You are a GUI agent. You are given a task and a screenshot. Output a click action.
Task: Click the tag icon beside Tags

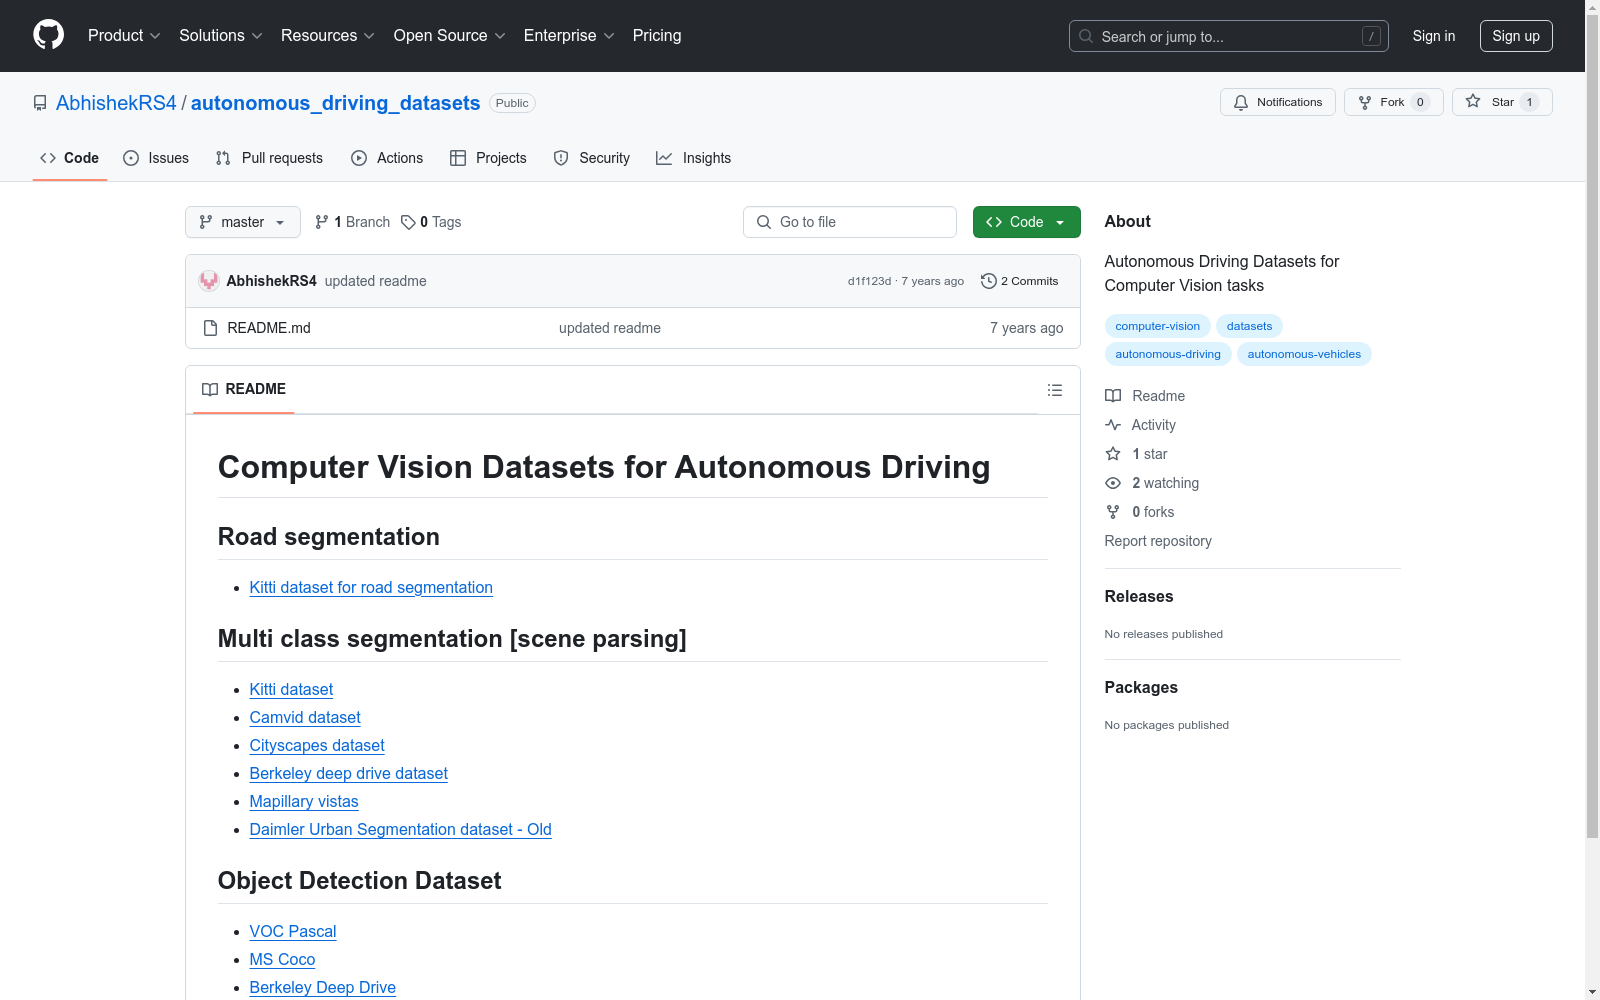tap(408, 222)
